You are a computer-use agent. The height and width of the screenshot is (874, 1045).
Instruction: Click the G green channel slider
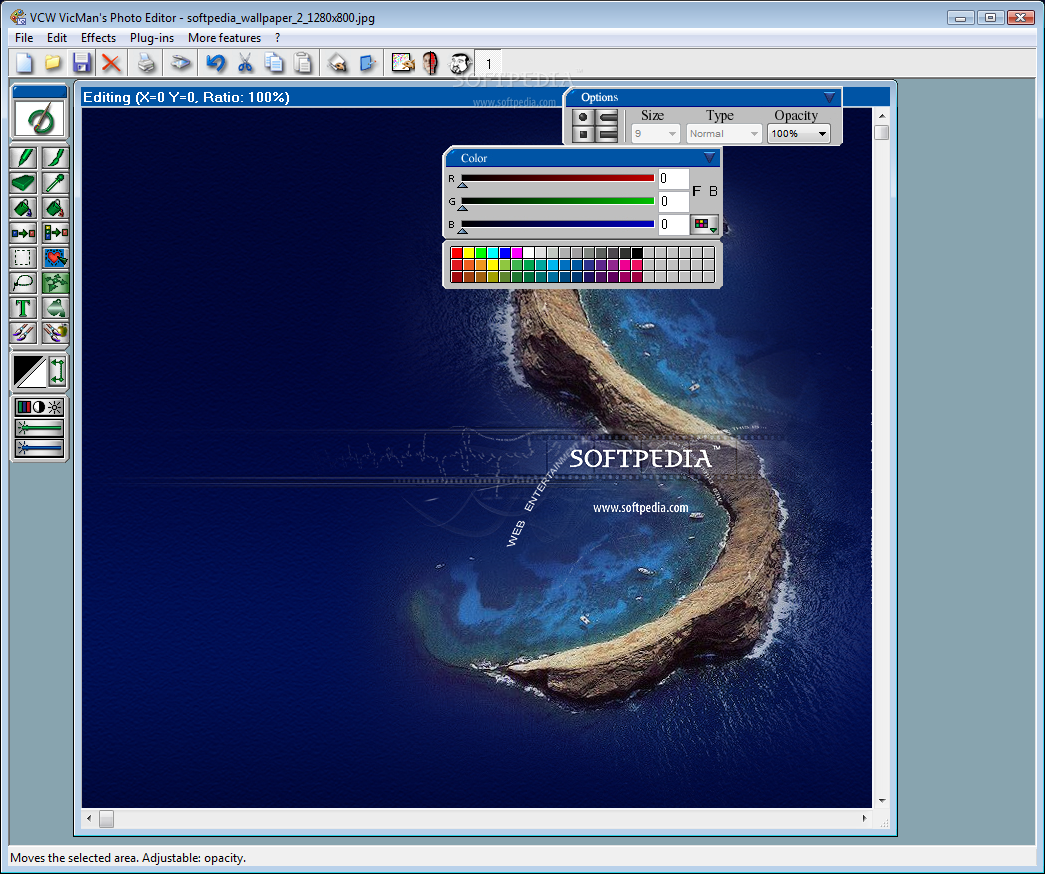(x=557, y=201)
